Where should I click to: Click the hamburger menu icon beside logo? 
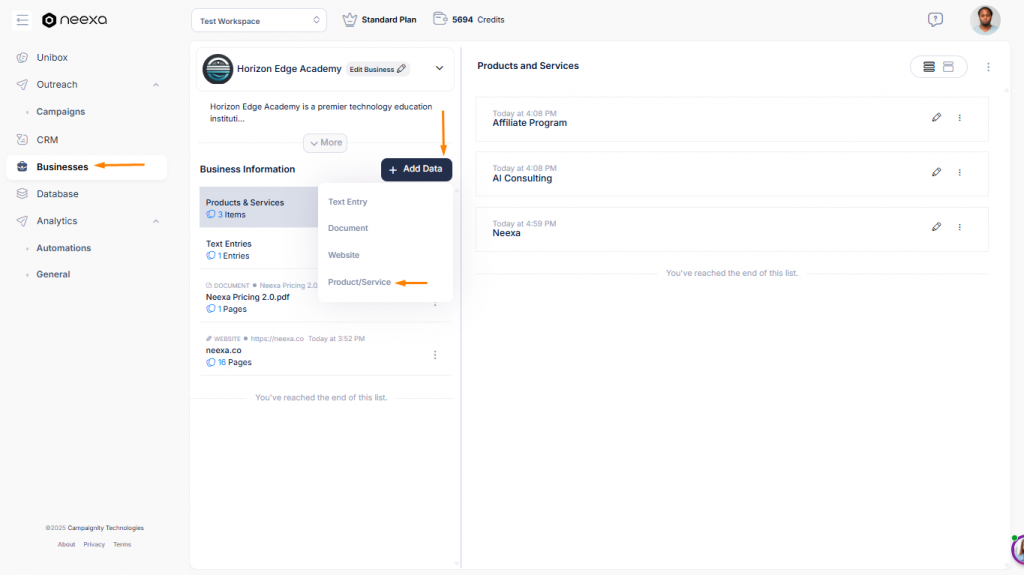pos(22,20)
